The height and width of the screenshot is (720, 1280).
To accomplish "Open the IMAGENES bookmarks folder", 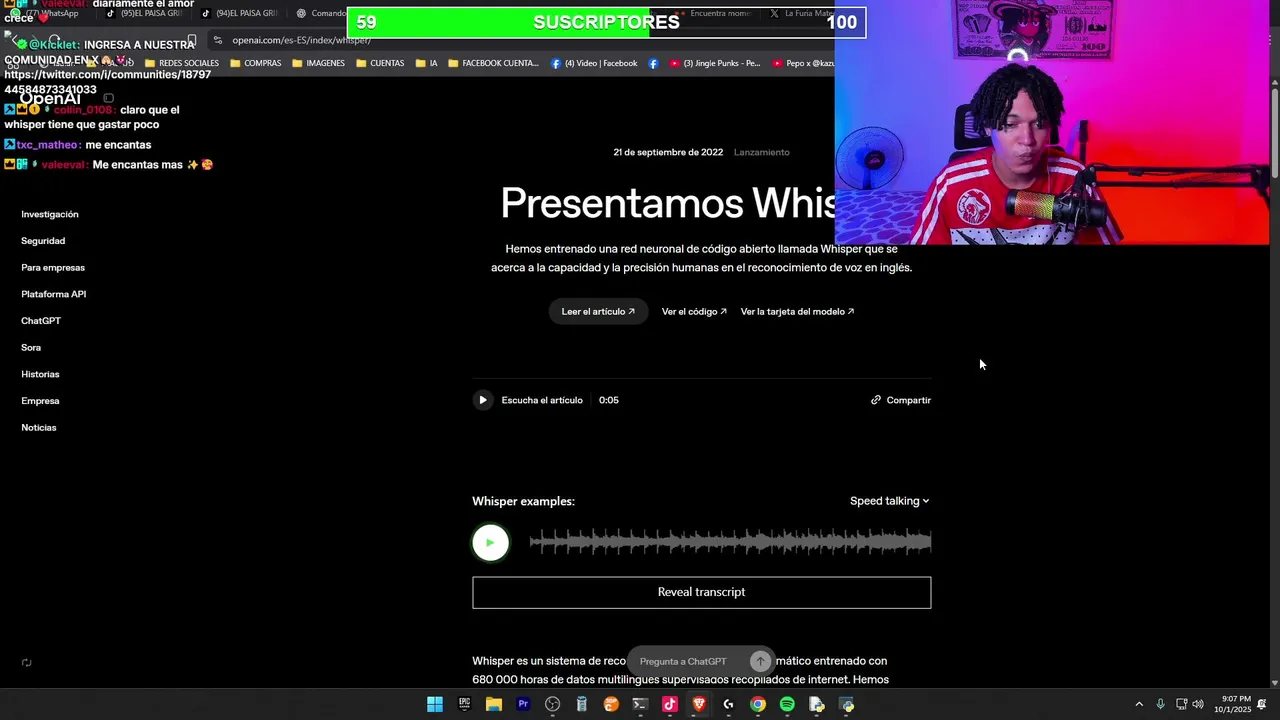I will [318, 63].
